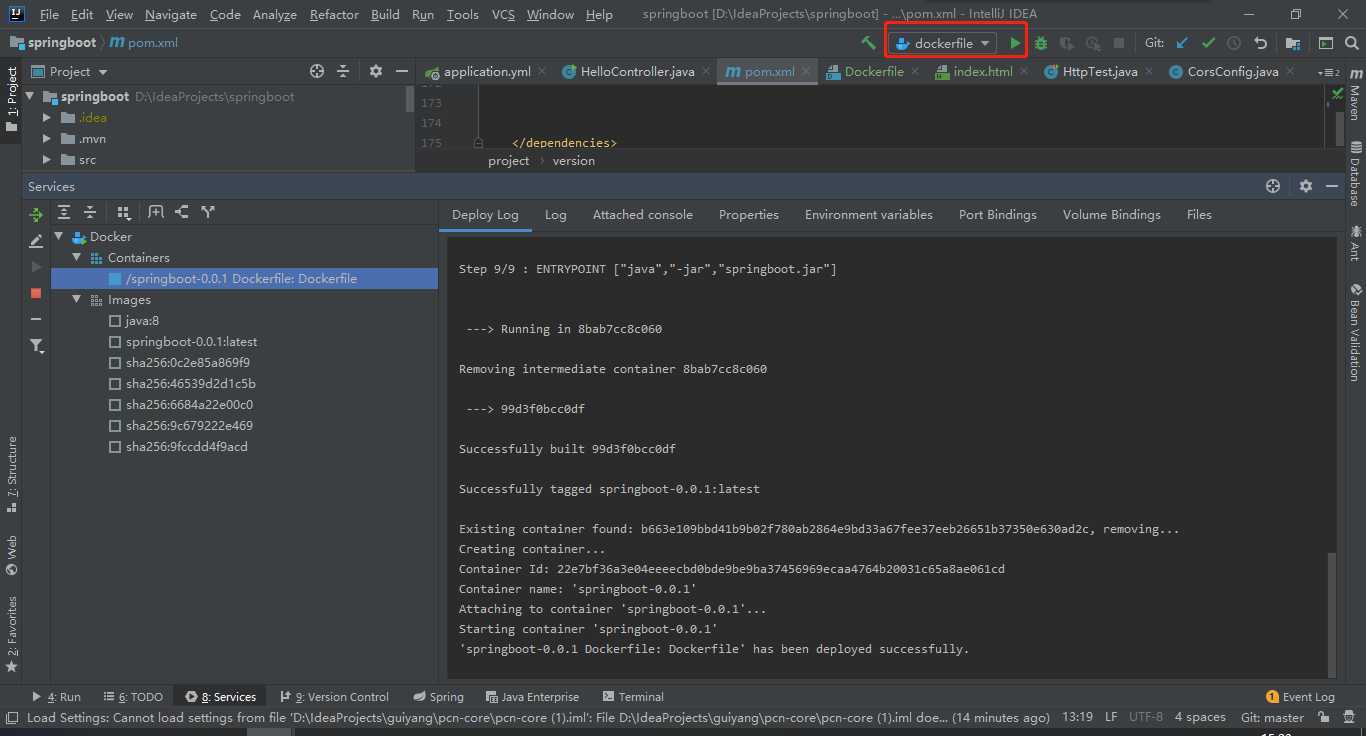Open the dockerfile run configuration dropdown
1366x736 pixels.
(x=943, y=43)
